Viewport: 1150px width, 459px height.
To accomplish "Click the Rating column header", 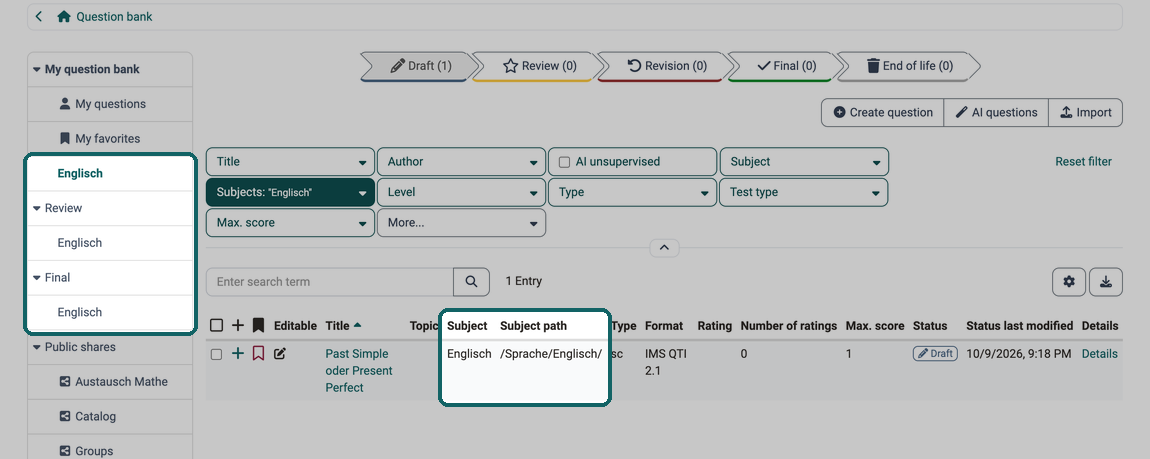I will 714,326.
